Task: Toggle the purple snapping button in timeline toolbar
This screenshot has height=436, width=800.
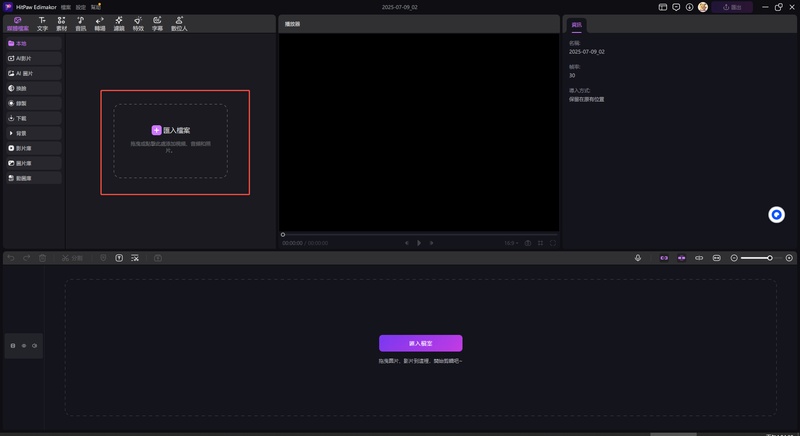Action: click(663, 258)
